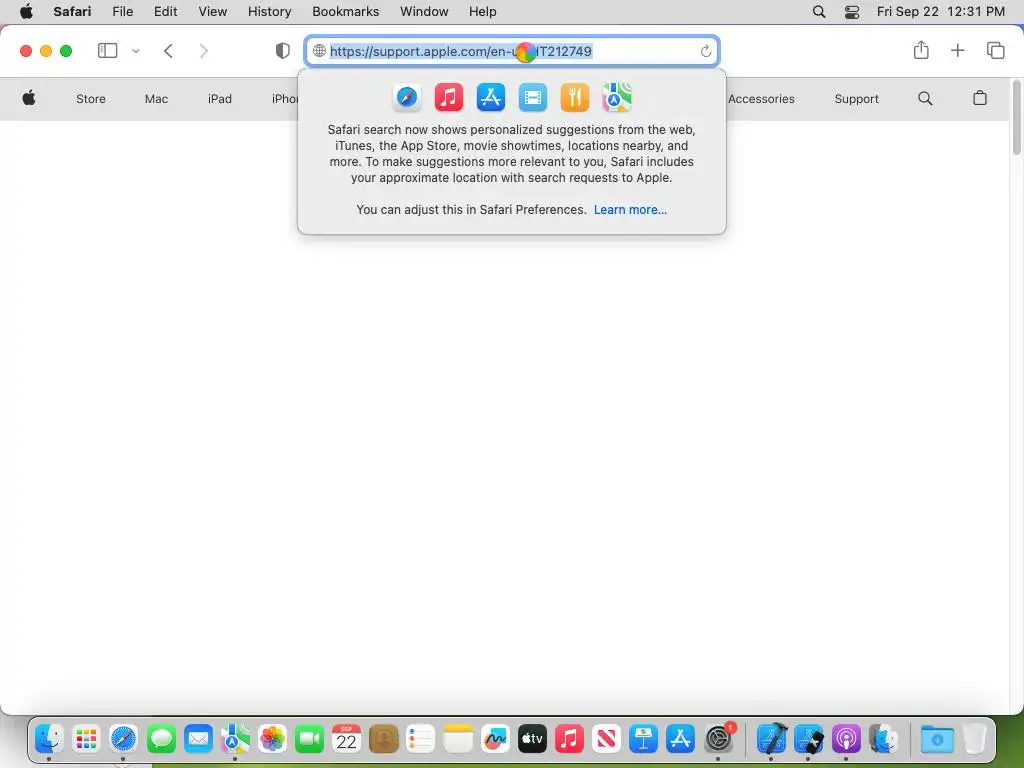This screenshot has height=768, width=1024.
Task: Open Finder from the Dock
Action: point(49,739)
